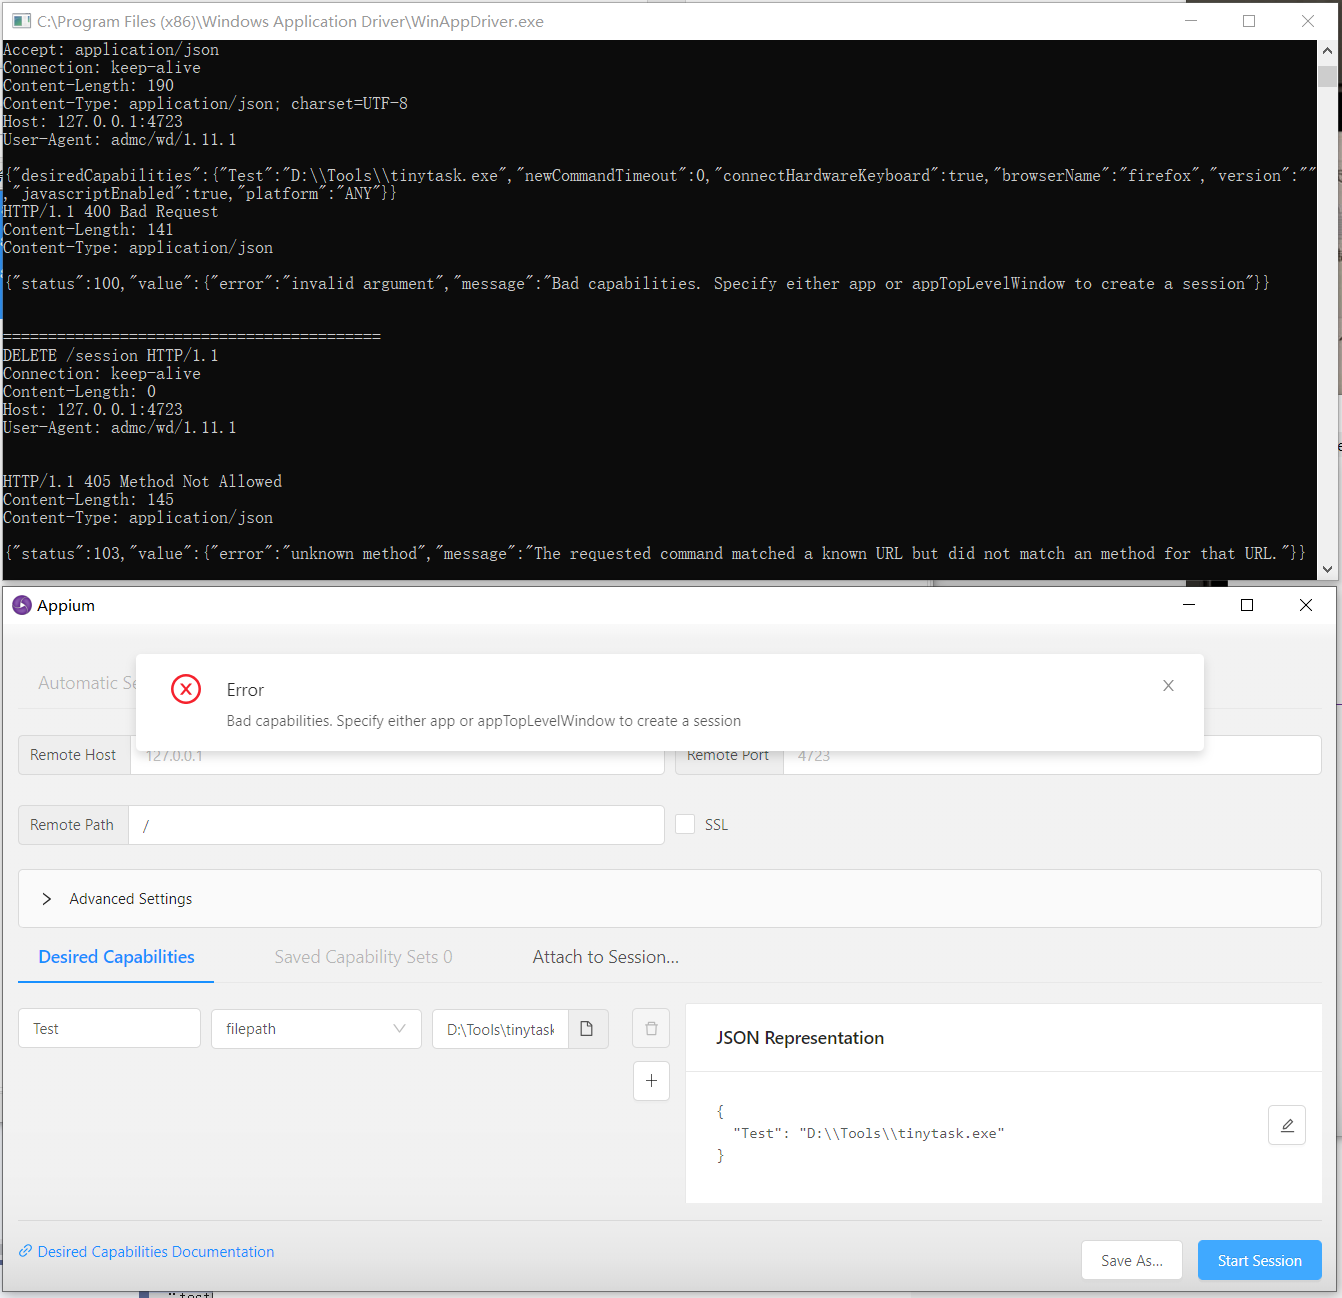This screenshot has height=1298, width=1342.
Task: Select the Desired Capabilities tab
Action: tap(115, 956)
